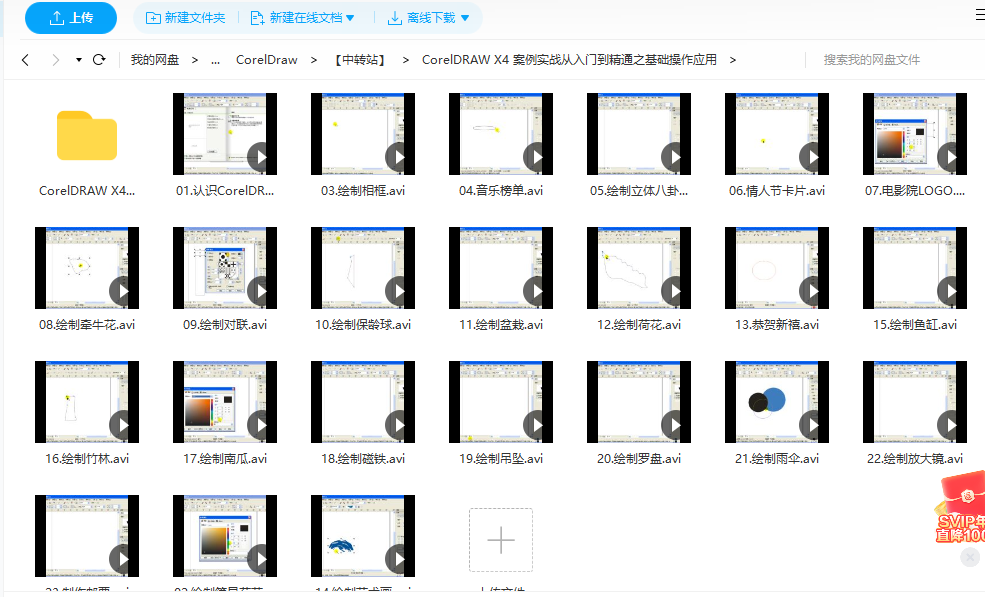985x597 pixels.
Task: Select file name 22.绘制放大镜.avi
Action: pos(915,459)
